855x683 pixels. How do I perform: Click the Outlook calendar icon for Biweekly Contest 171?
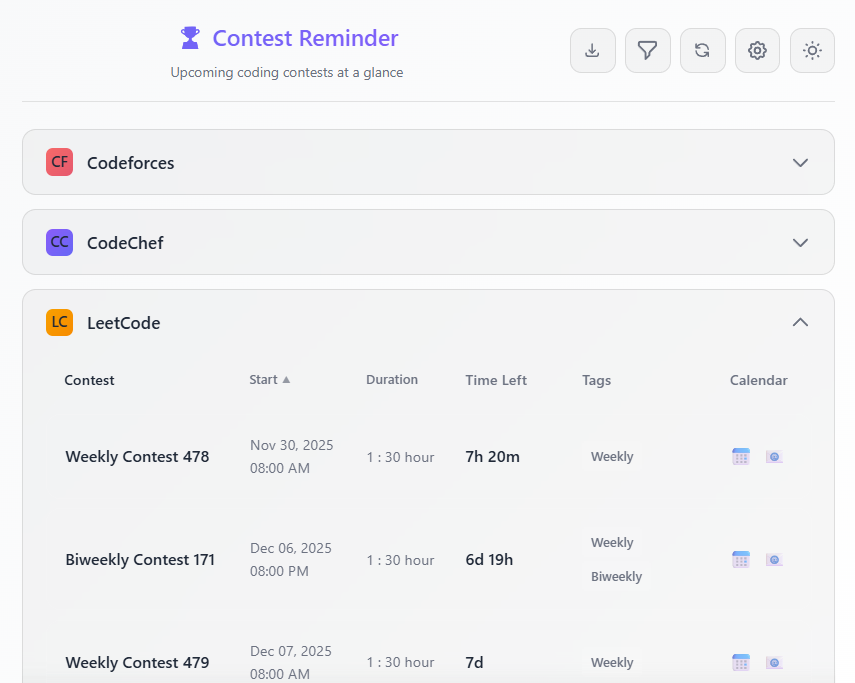point(774,559)
